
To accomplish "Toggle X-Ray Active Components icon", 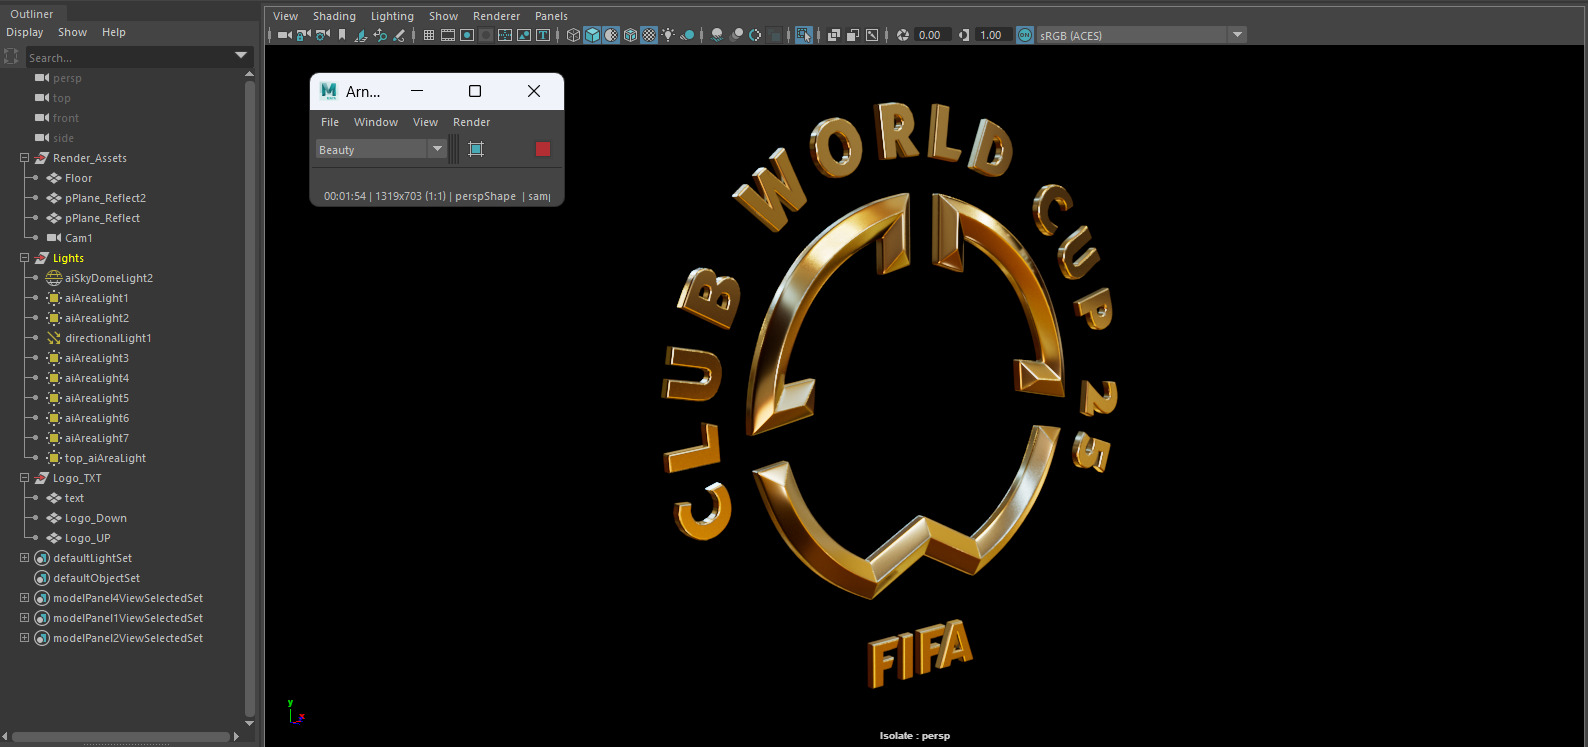I will [x=852, y=35].
